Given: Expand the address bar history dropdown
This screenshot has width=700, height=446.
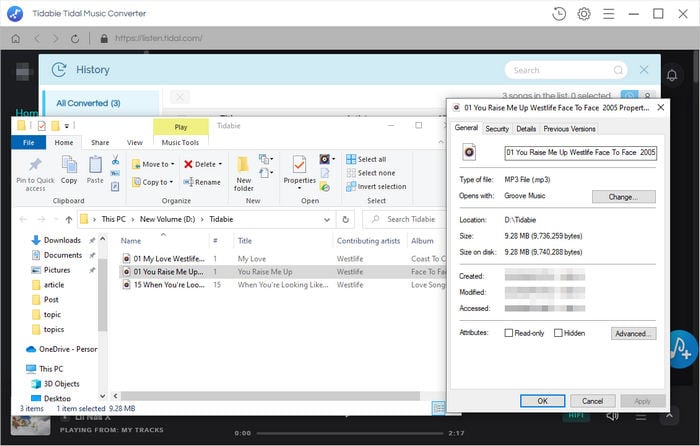Looking at the screenshot, I should pyautogui.click(x=327, y=220).
